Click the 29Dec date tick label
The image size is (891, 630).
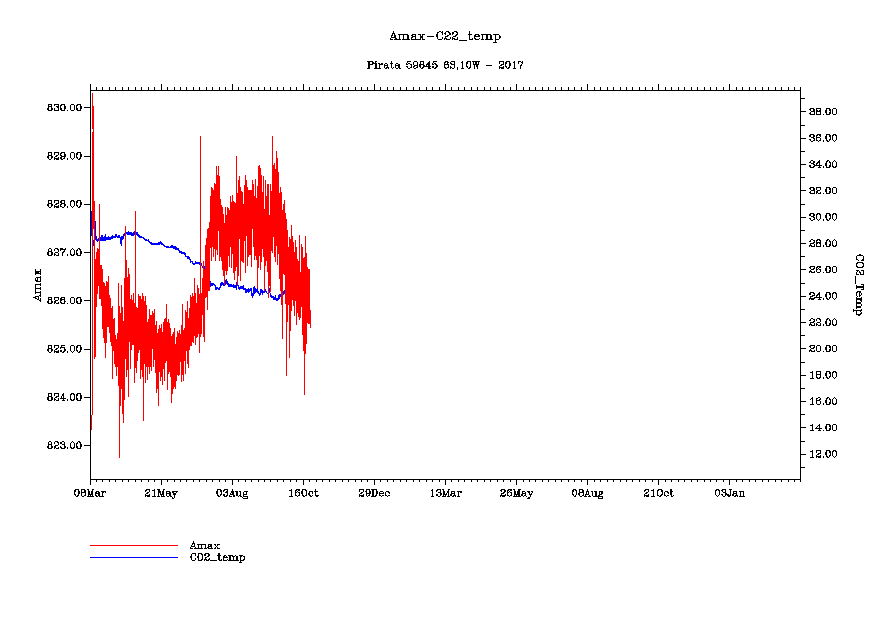[374, 493]
